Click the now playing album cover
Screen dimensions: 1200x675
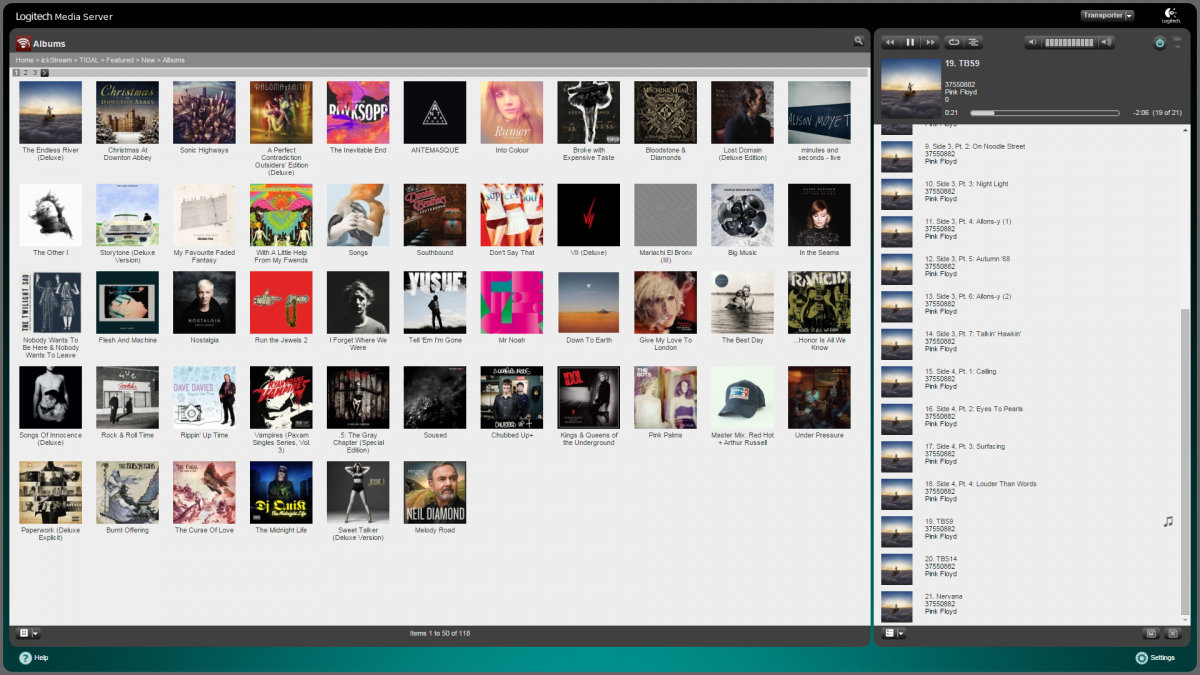[910, 87]
